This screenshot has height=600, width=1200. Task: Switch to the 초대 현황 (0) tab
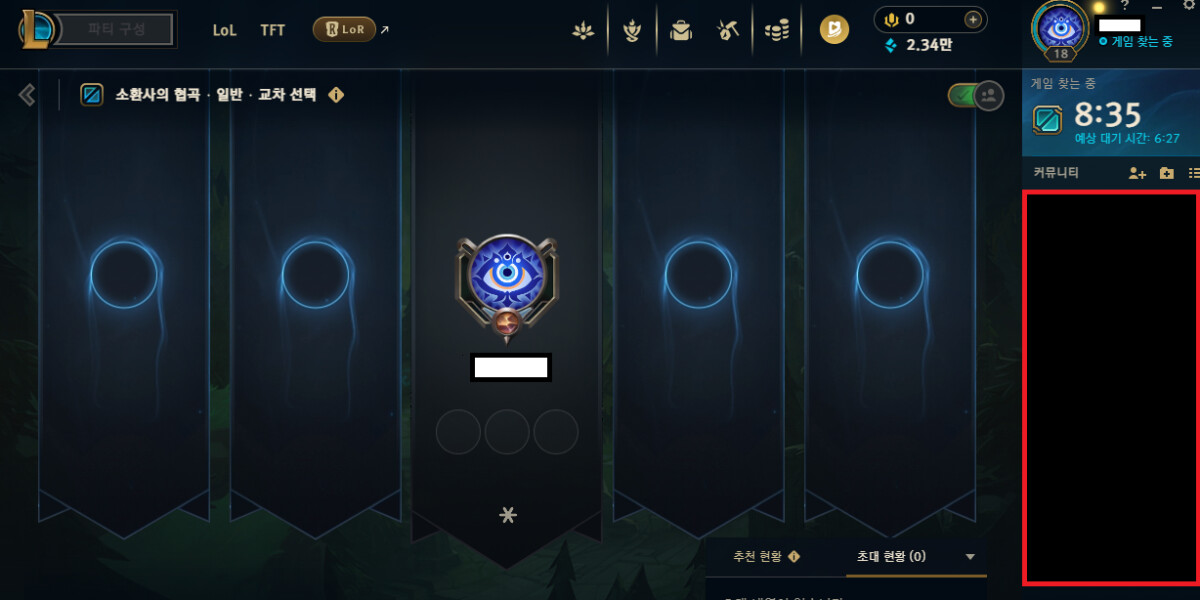[891, 557]
